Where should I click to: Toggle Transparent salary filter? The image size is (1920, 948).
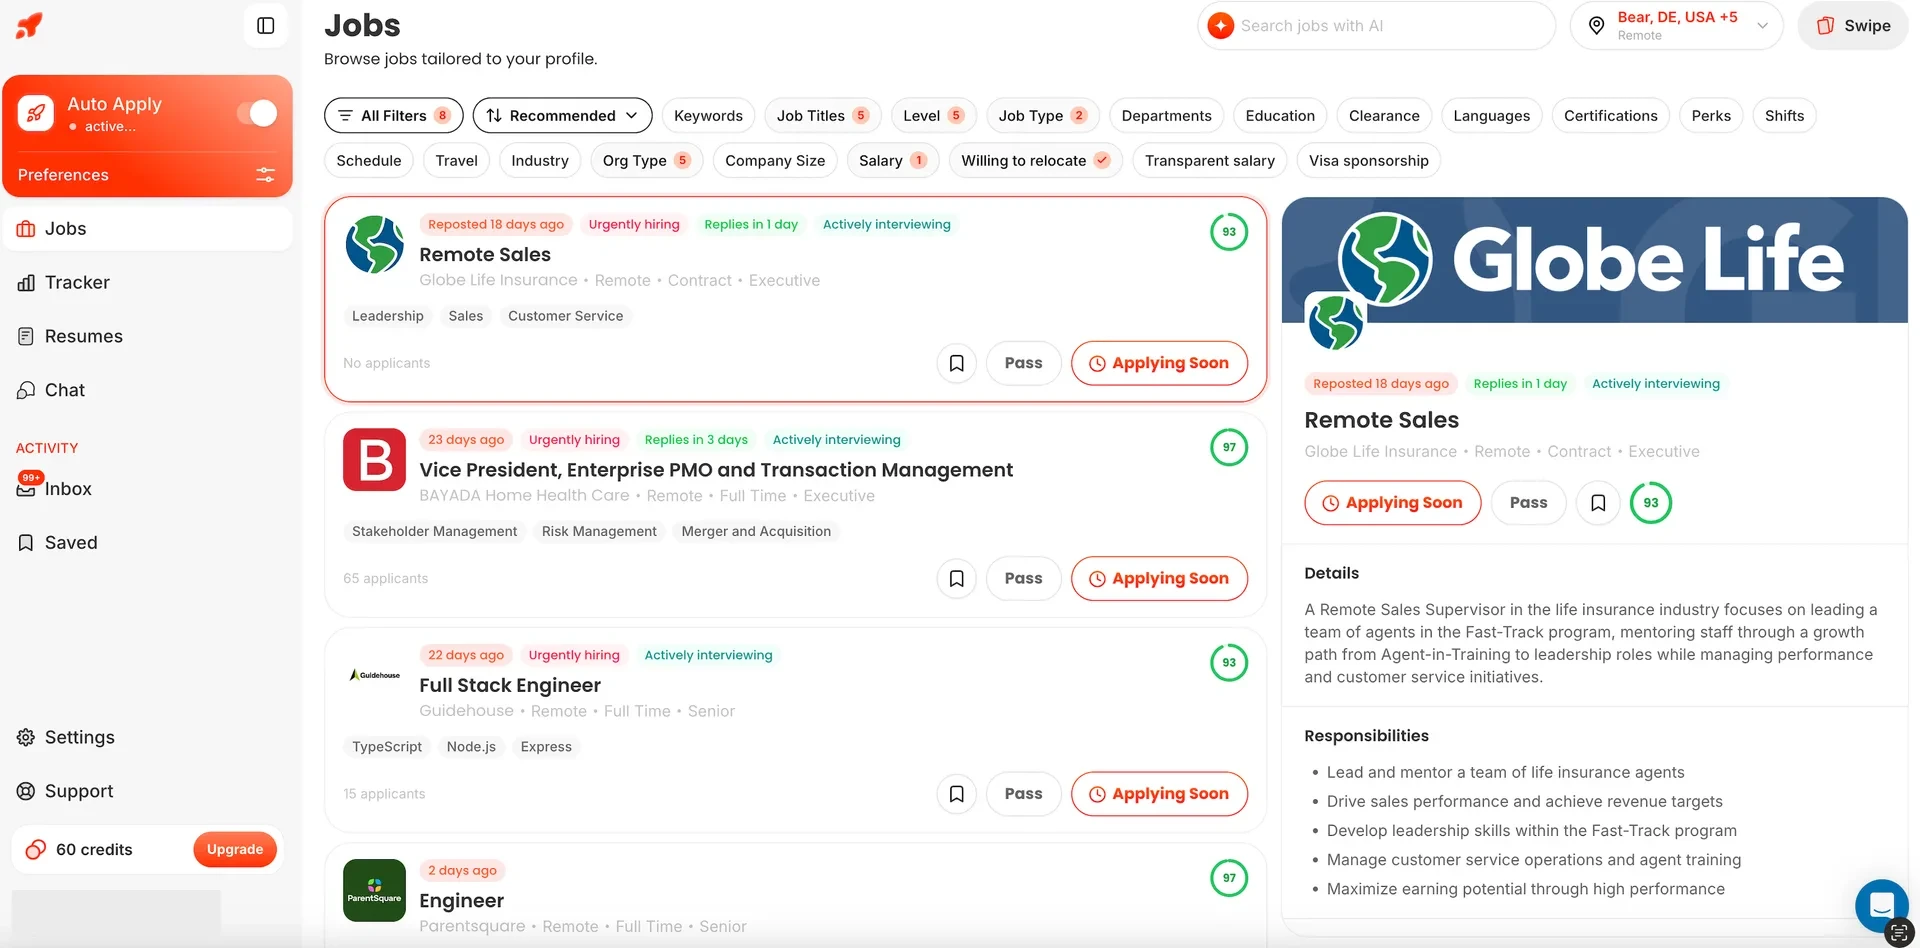point(1210,160)
